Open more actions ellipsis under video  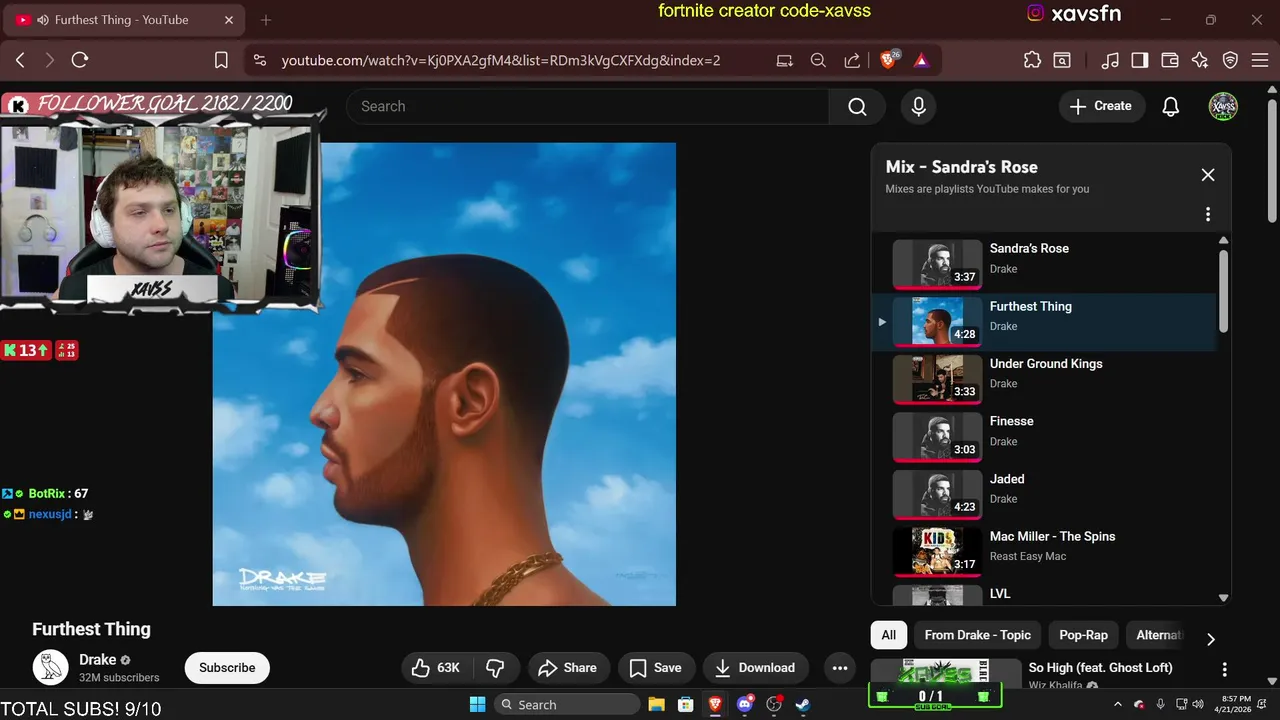[840, 668]
